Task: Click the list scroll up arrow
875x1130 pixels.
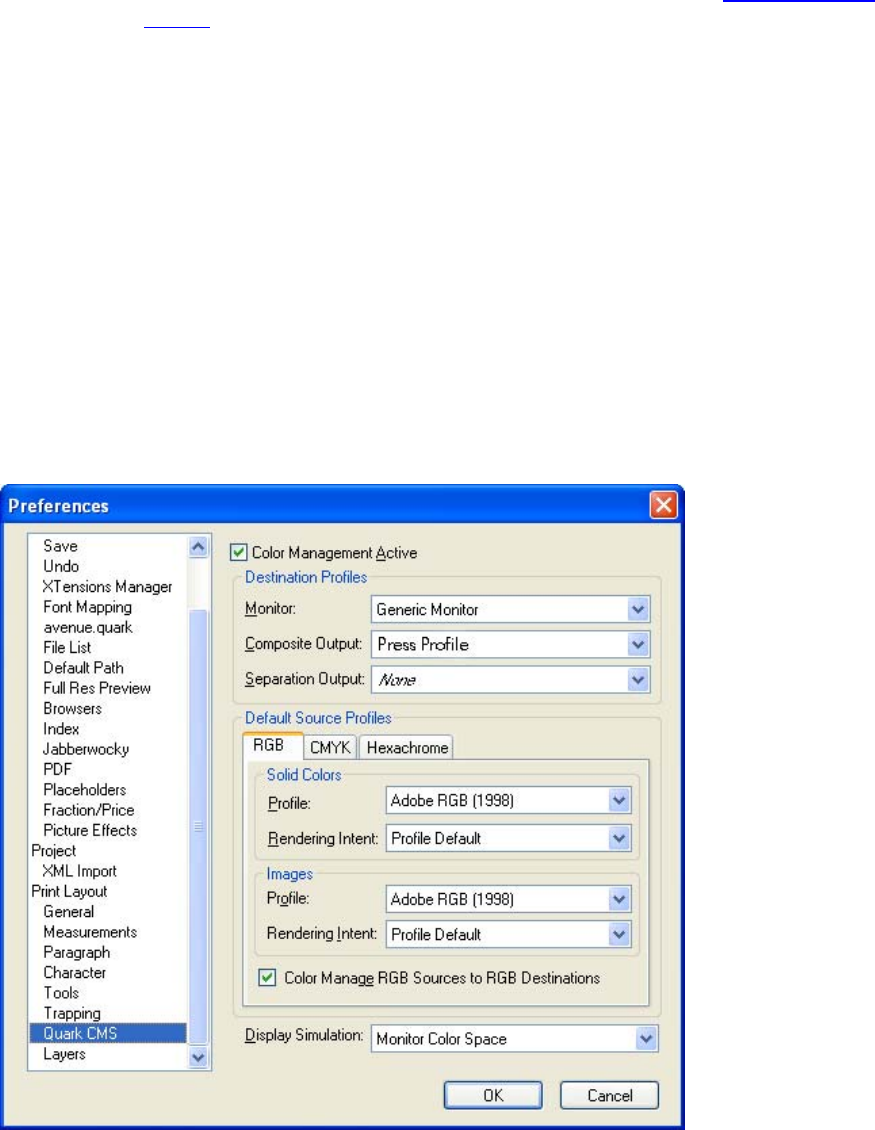Action: pyautogui.click(x=198, y=547)
